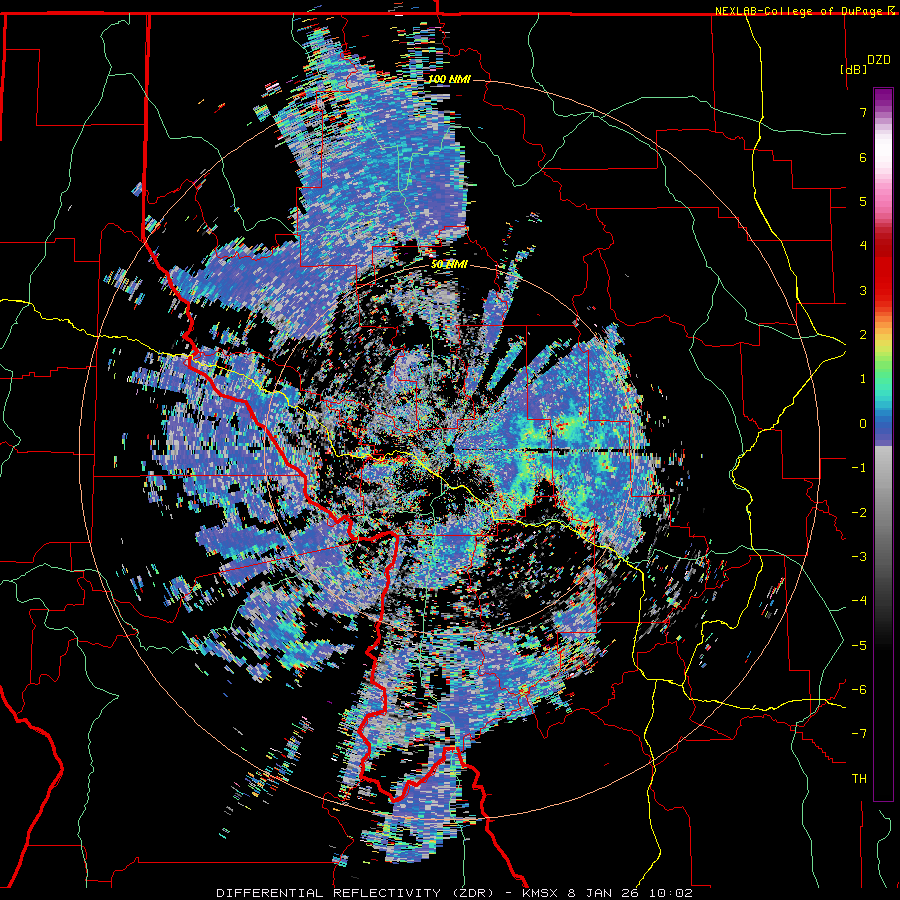900x900 pixels.
Task: Click the TH label on legend
Action: [x=859, y=779]
